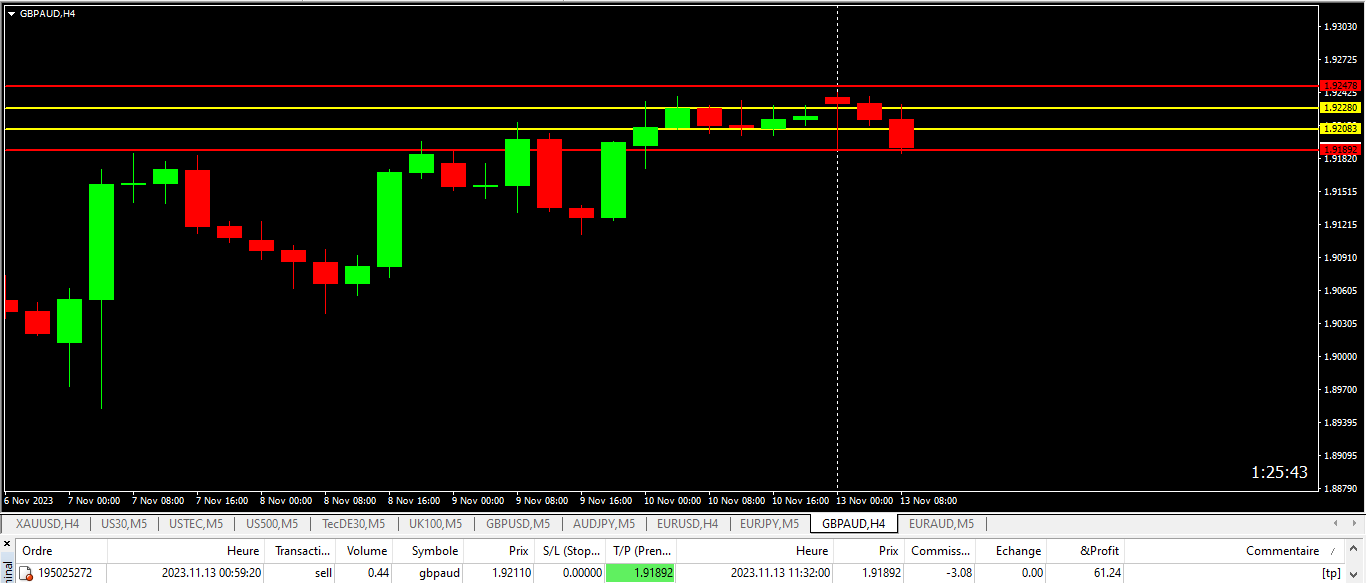Click the sell order icon for 195025272
The height and width of the screenshot is (583, 1366).
point(27,574)
